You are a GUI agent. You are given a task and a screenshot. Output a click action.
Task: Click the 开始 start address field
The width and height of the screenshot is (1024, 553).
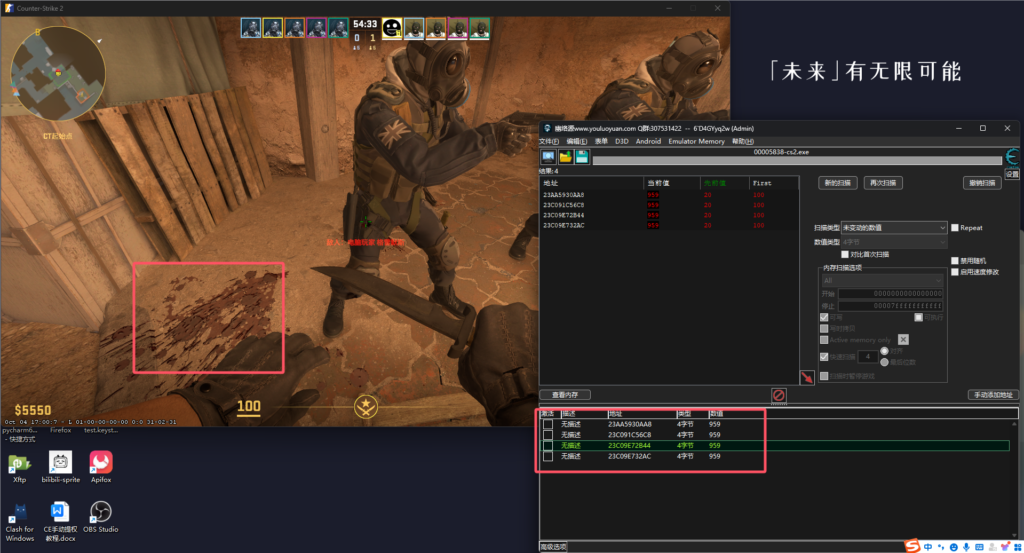tap(891, 294)
